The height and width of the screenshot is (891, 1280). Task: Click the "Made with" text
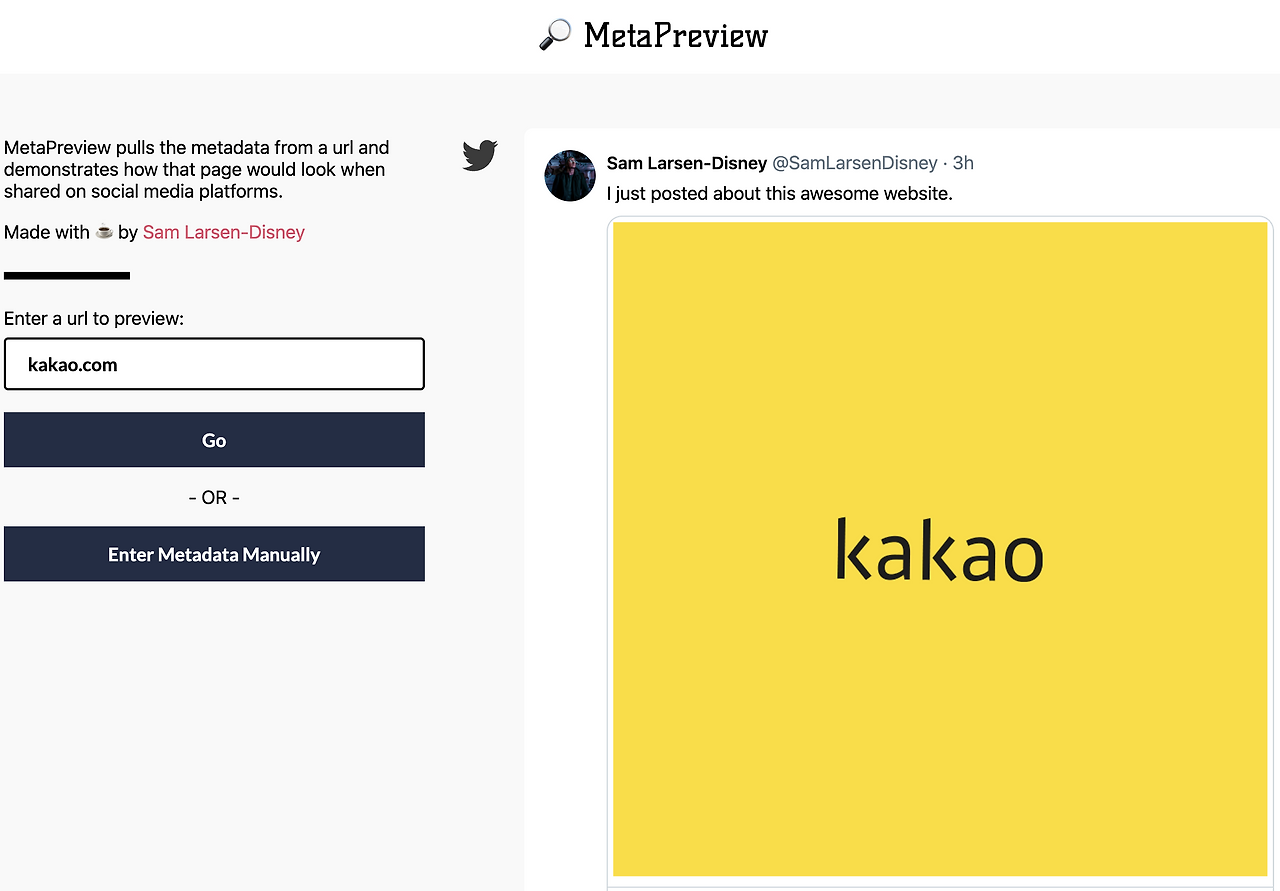47,232
